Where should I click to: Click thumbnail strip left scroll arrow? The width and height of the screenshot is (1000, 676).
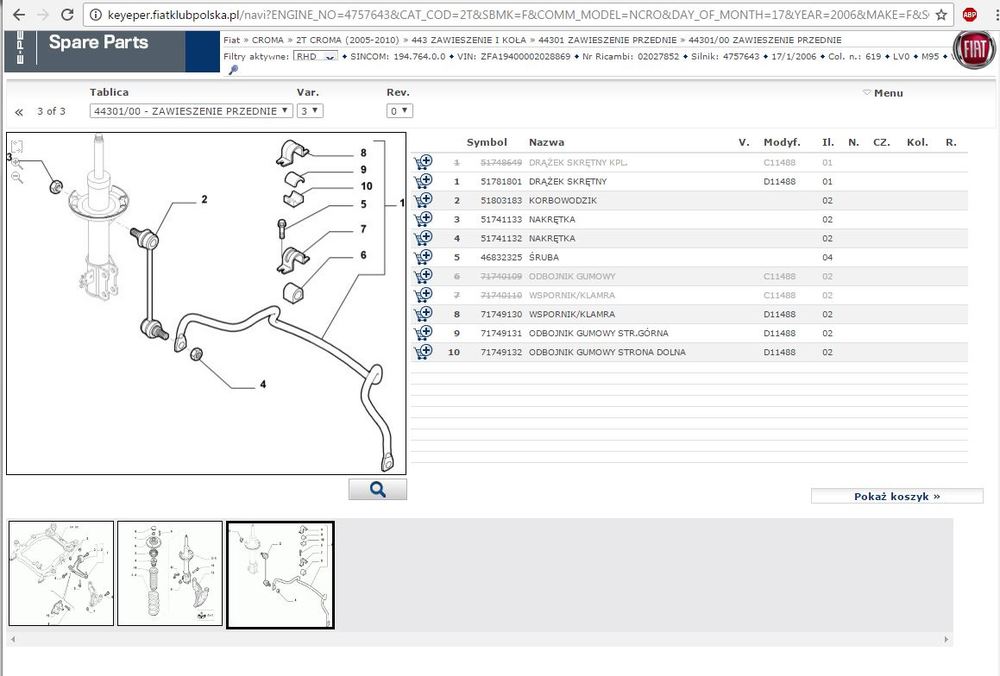[x=13, y=639]
